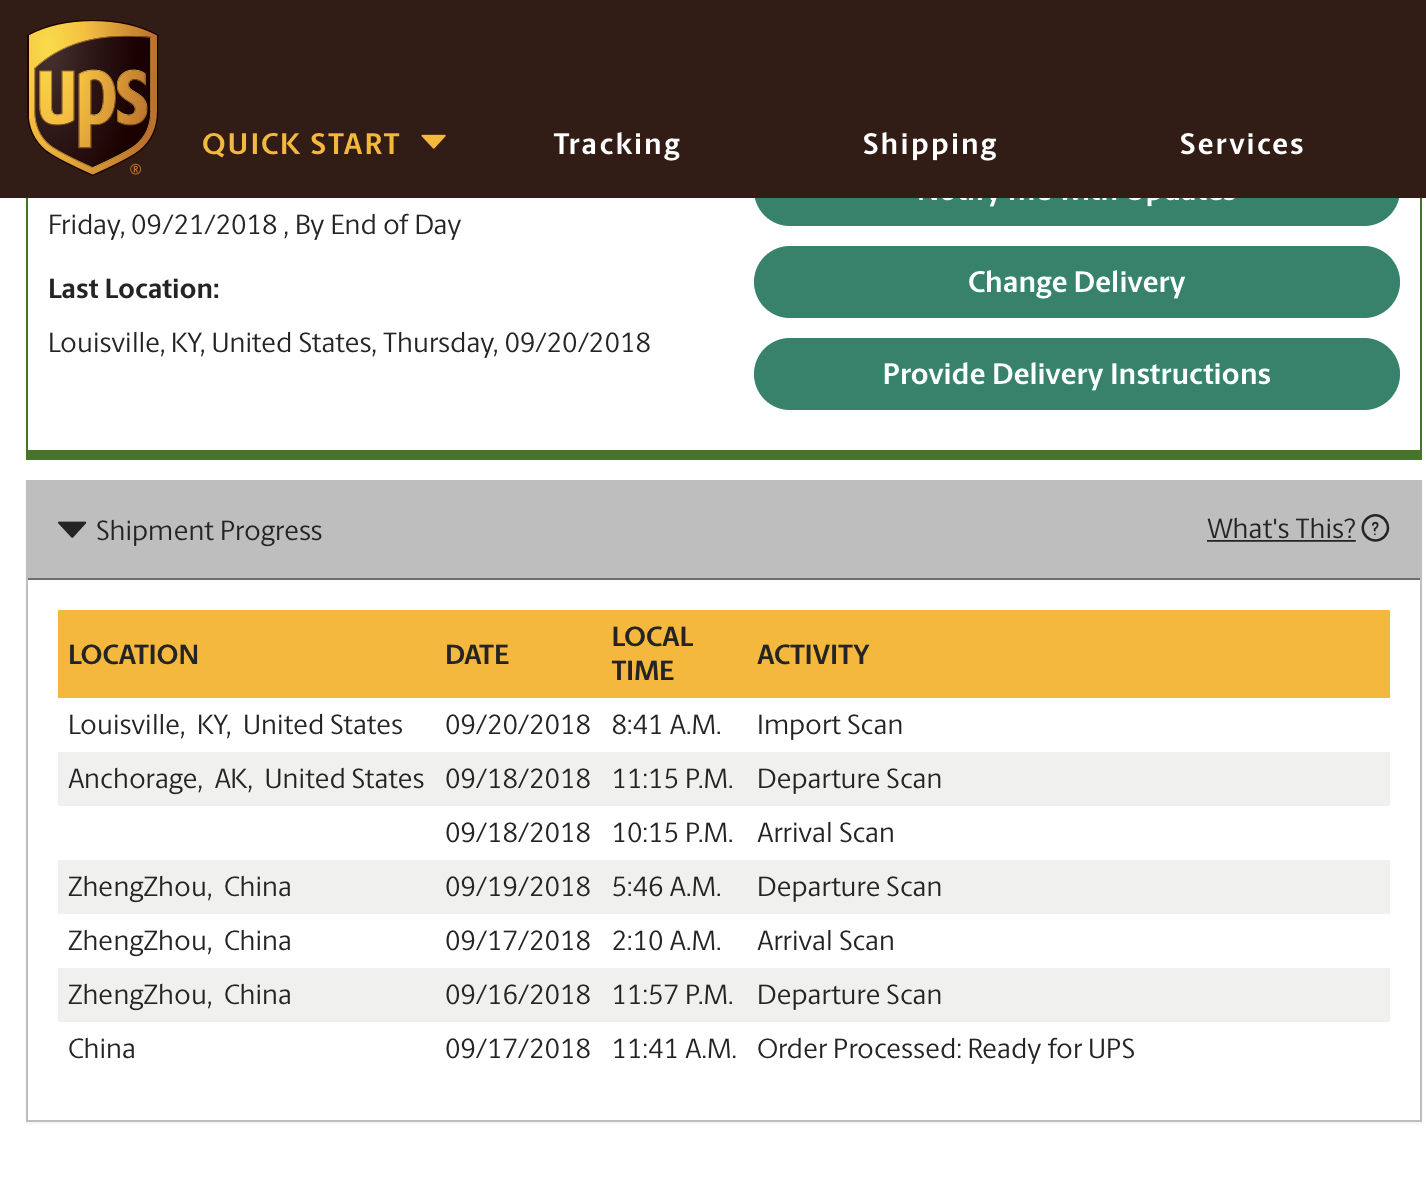Open the Services menu
Screen dimensions: 1426x1181
point(1241,144)
